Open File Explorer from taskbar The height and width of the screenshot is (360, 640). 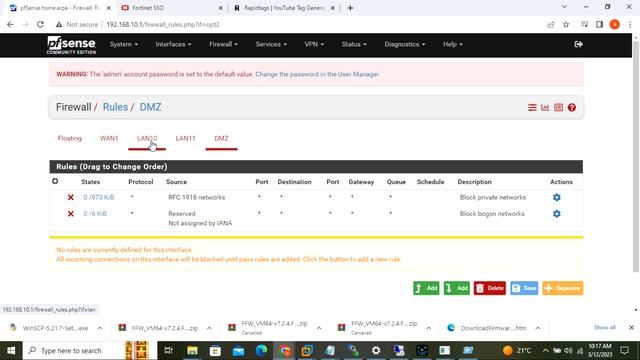(x=192, y=351)
